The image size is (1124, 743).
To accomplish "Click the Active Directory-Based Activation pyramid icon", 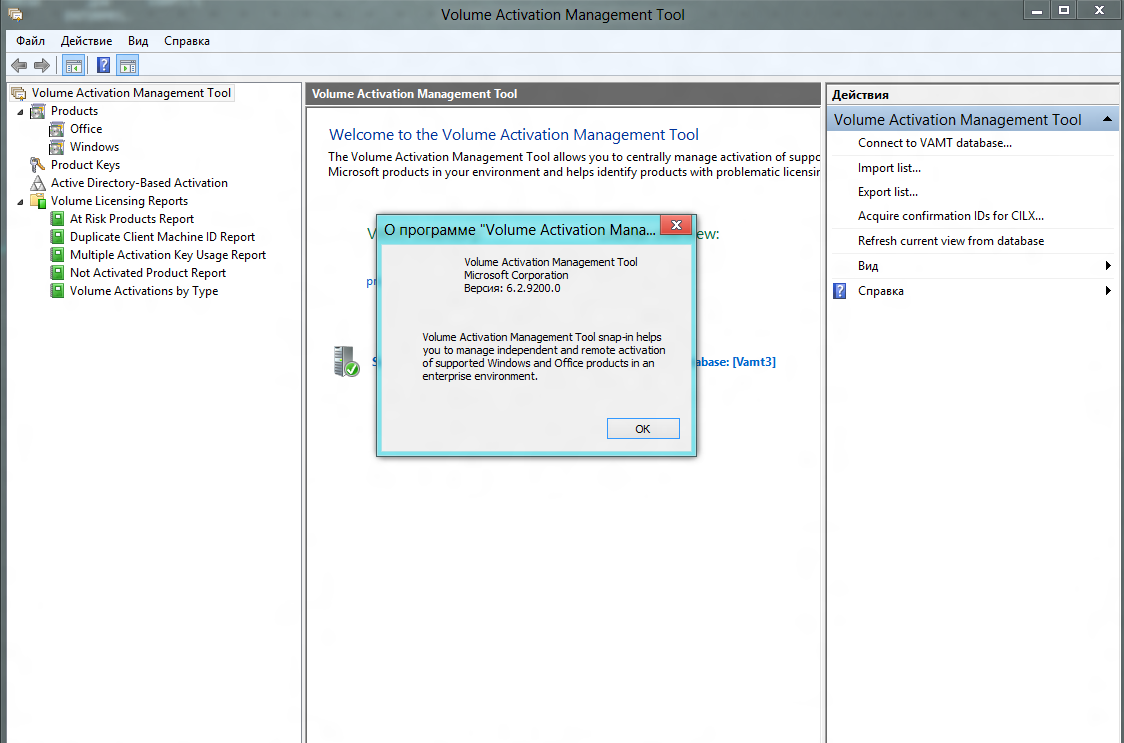I will [38, 183].
